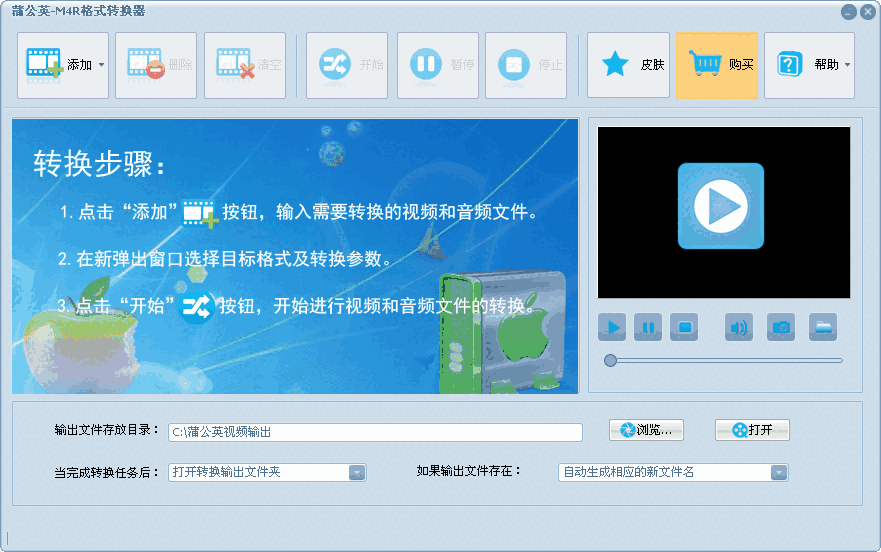The height and width of the screenshot is (552, 881).
Task: Open the Buy (购买) shopping cart button
Action: [x=716, y=65]
